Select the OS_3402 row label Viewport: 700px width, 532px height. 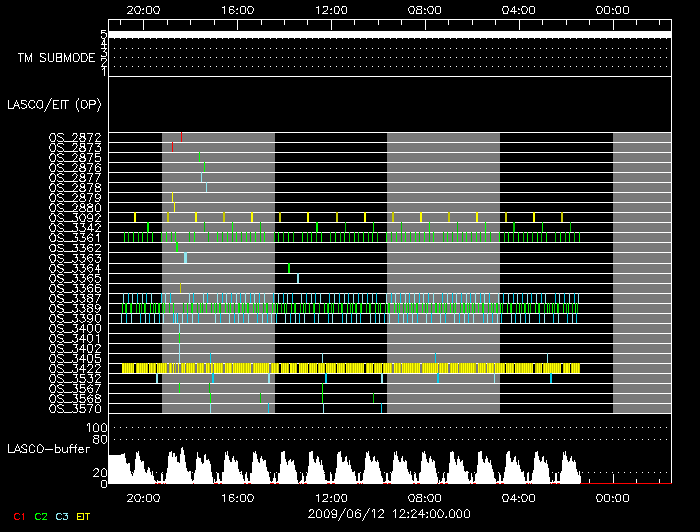point(75,349)
